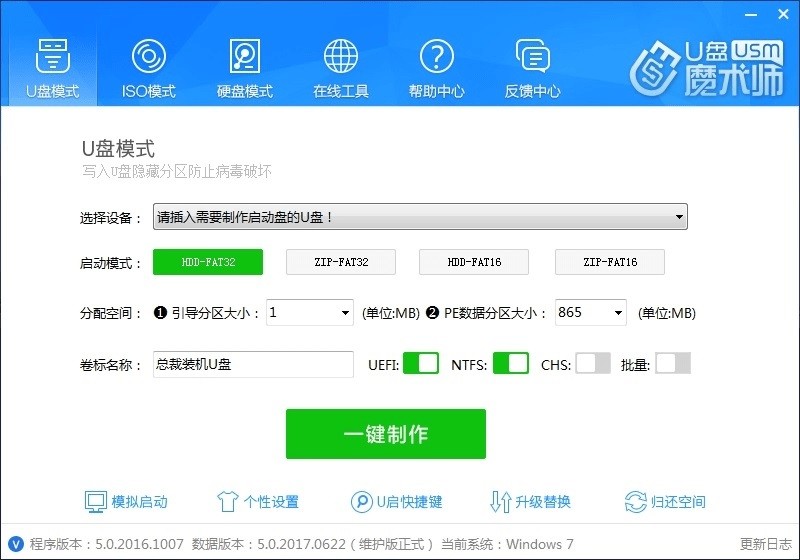The height and width of the screenshot is (560, 800).
Task: Enable the CHS switch
Action: coord(592,364)
